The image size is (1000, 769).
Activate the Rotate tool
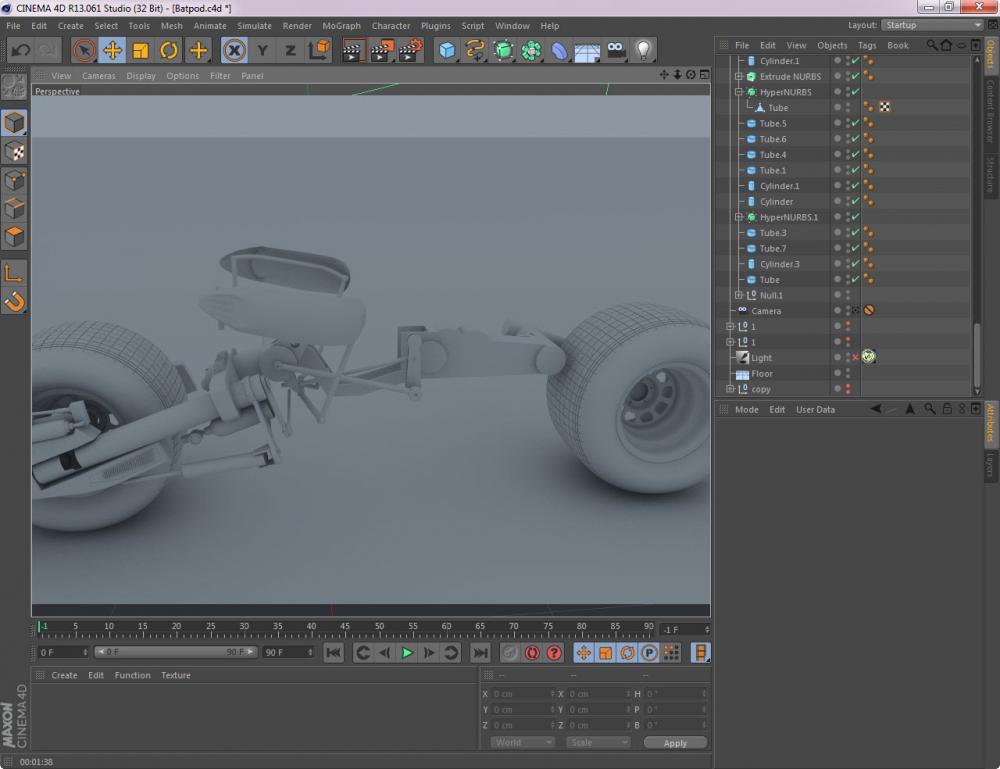(169, 50)
